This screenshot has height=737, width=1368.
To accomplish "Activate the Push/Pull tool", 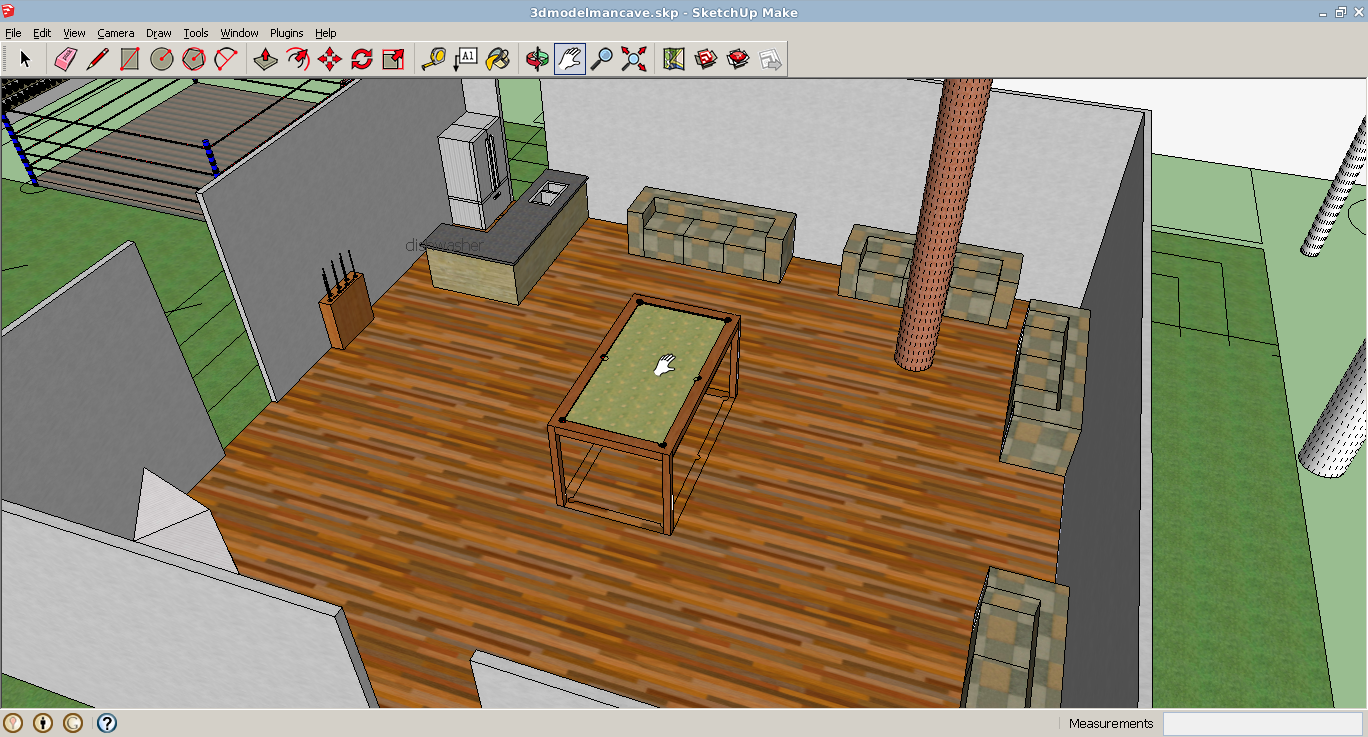I will [265, 59].
